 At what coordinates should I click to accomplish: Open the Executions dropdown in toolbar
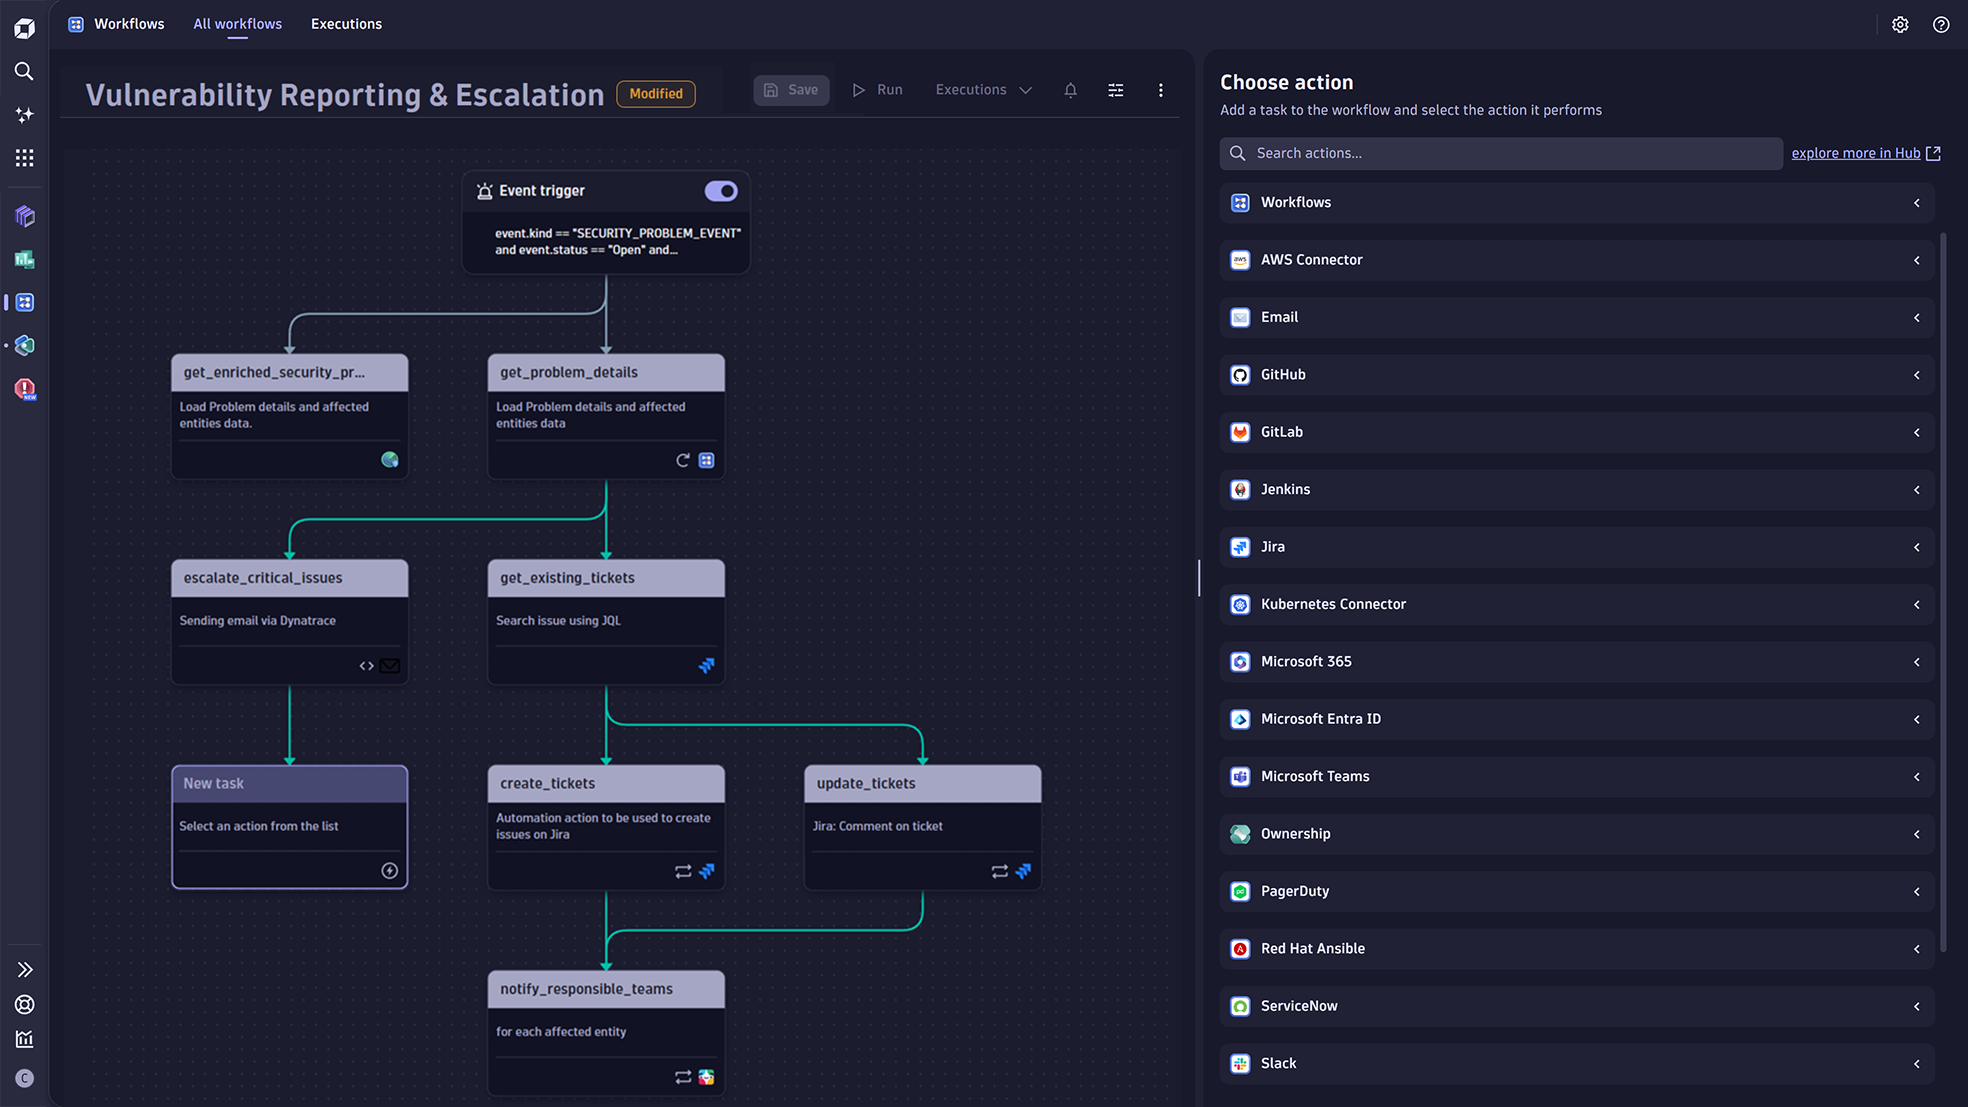coord(983,90)
